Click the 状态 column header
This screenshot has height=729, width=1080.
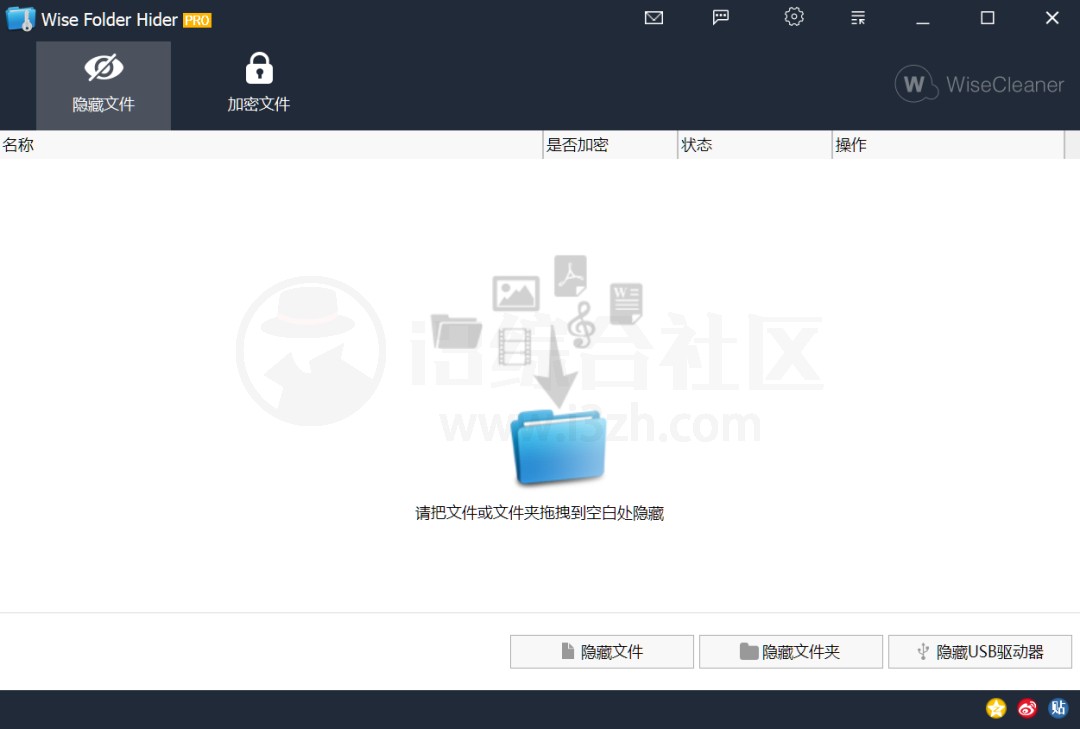click(696, 144)
